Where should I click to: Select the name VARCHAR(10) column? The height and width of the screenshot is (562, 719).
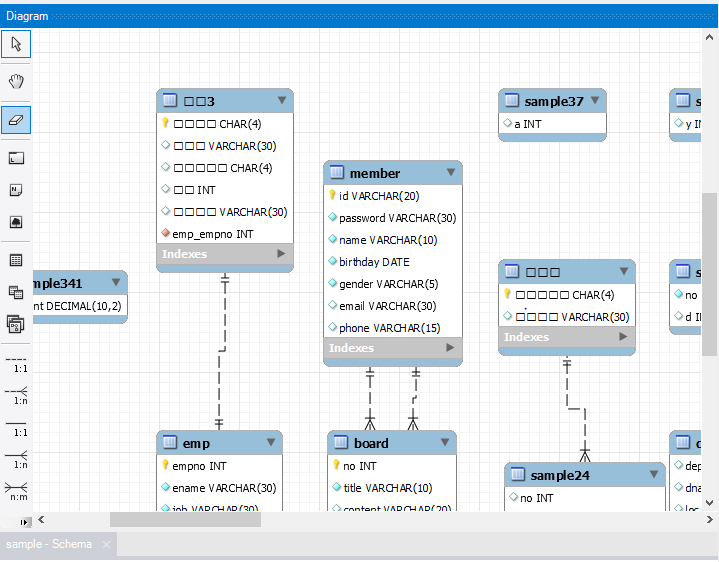(393, 240)
